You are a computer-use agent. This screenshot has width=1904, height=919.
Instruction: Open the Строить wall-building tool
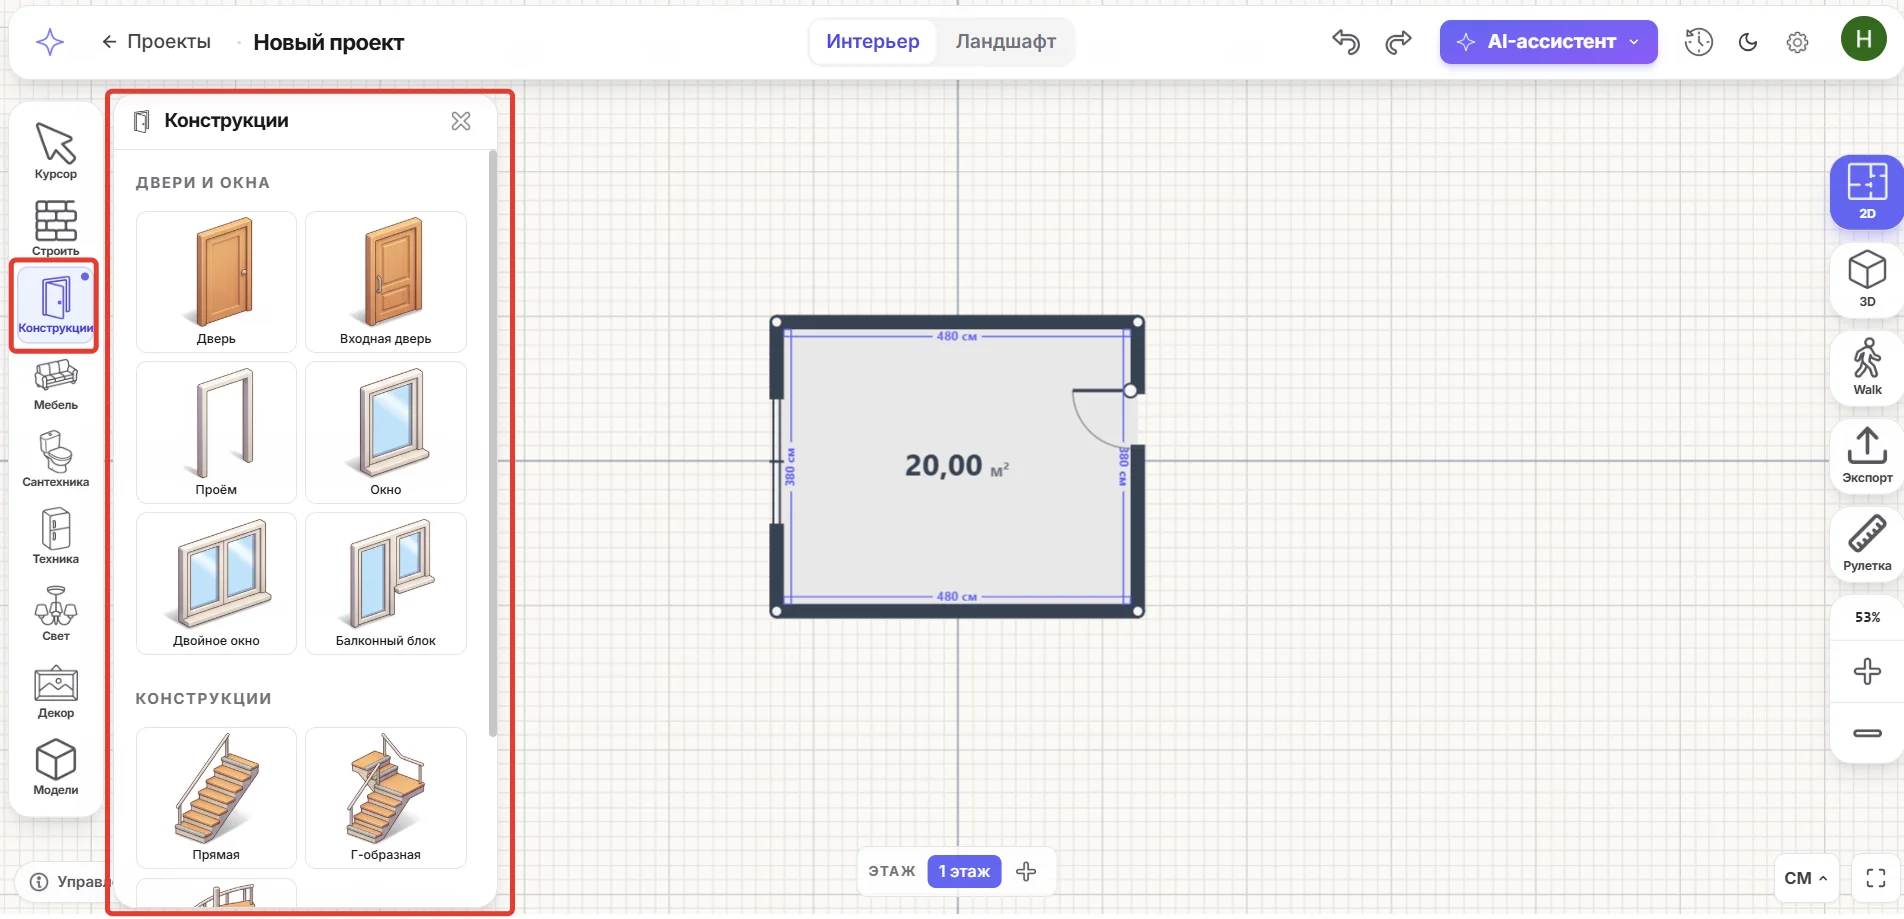[x=56, y=228]
